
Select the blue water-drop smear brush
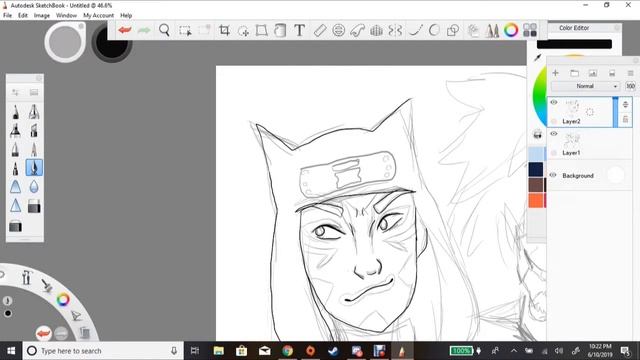coord(34,187)
